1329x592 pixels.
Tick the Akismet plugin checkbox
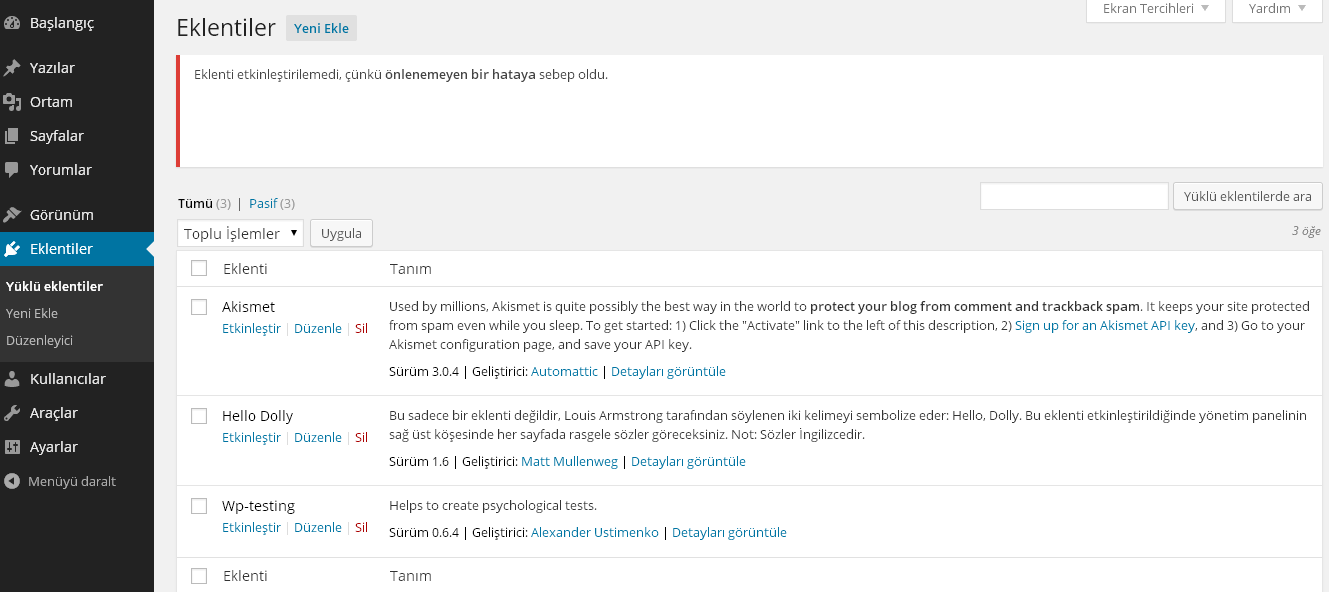tap(199, 307)
